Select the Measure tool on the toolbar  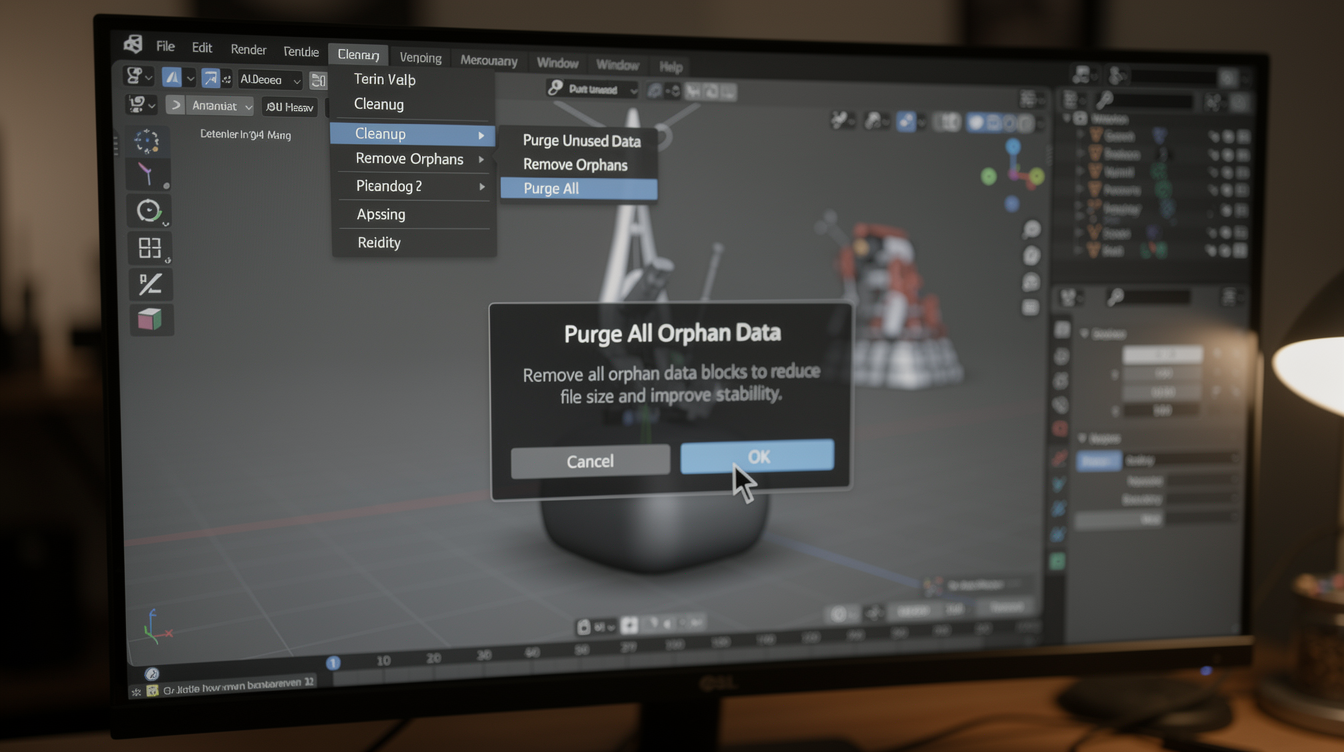click(x=150, y=284)
